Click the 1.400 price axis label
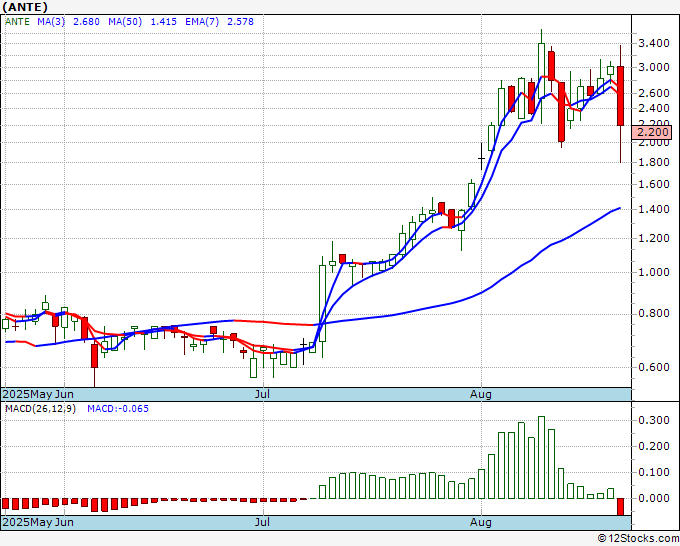 click(x=654, y=209)
